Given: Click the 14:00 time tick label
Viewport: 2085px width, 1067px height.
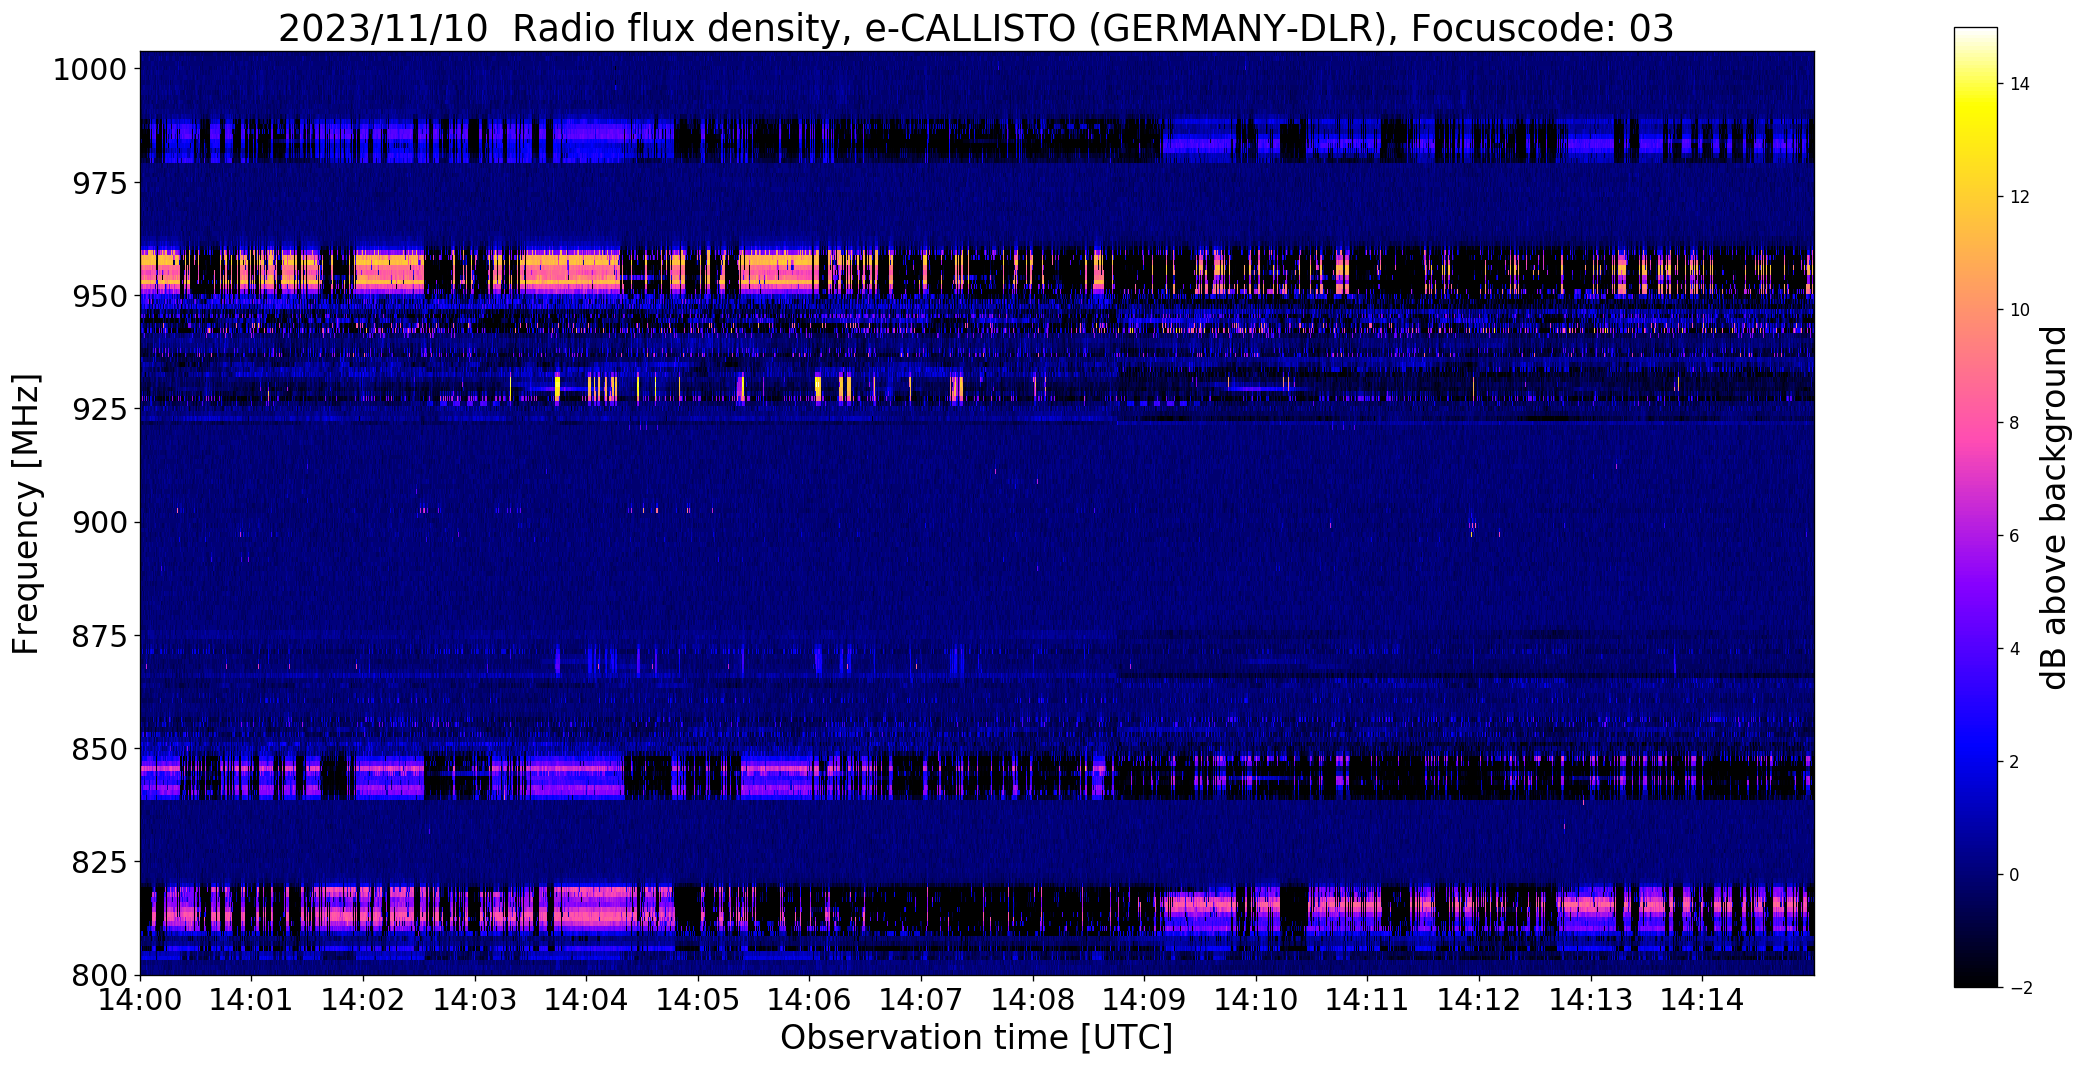Looking at the screenshot, I should pos(140,1000).
